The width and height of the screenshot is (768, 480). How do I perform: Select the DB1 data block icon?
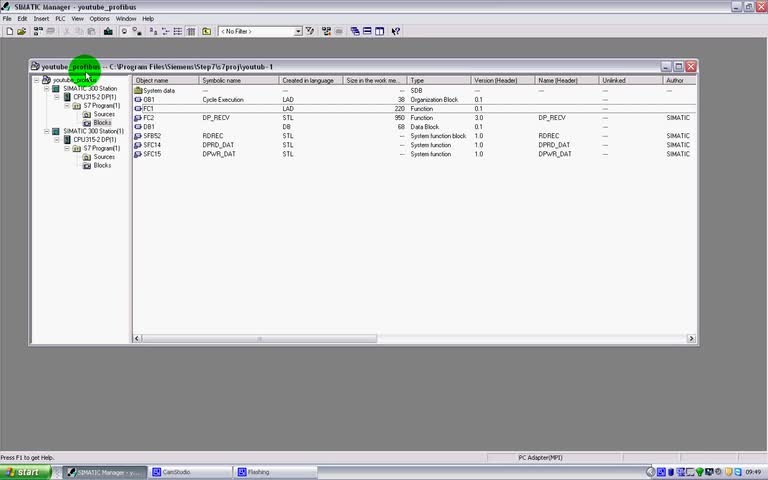click(138, 127)
